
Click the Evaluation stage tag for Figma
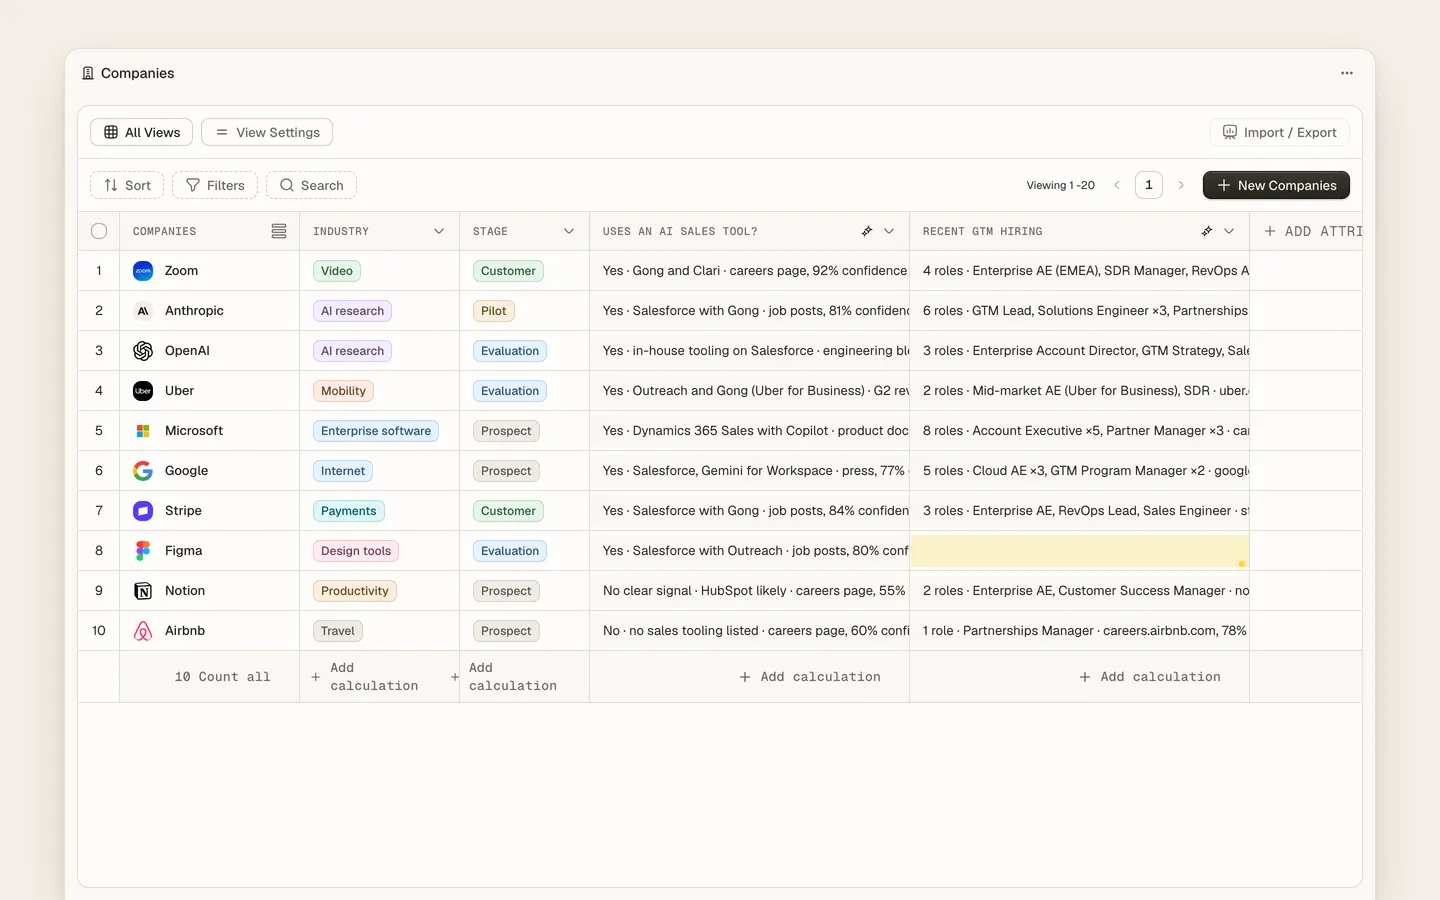click(x=510, y=551)
